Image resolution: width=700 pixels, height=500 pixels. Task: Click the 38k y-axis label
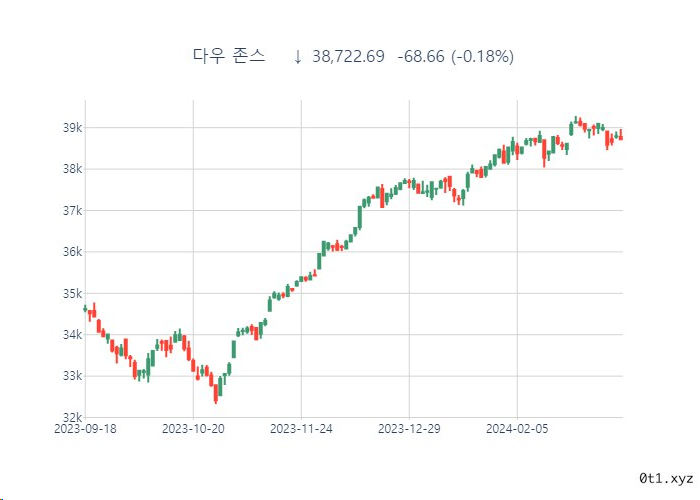click(72, 169)
